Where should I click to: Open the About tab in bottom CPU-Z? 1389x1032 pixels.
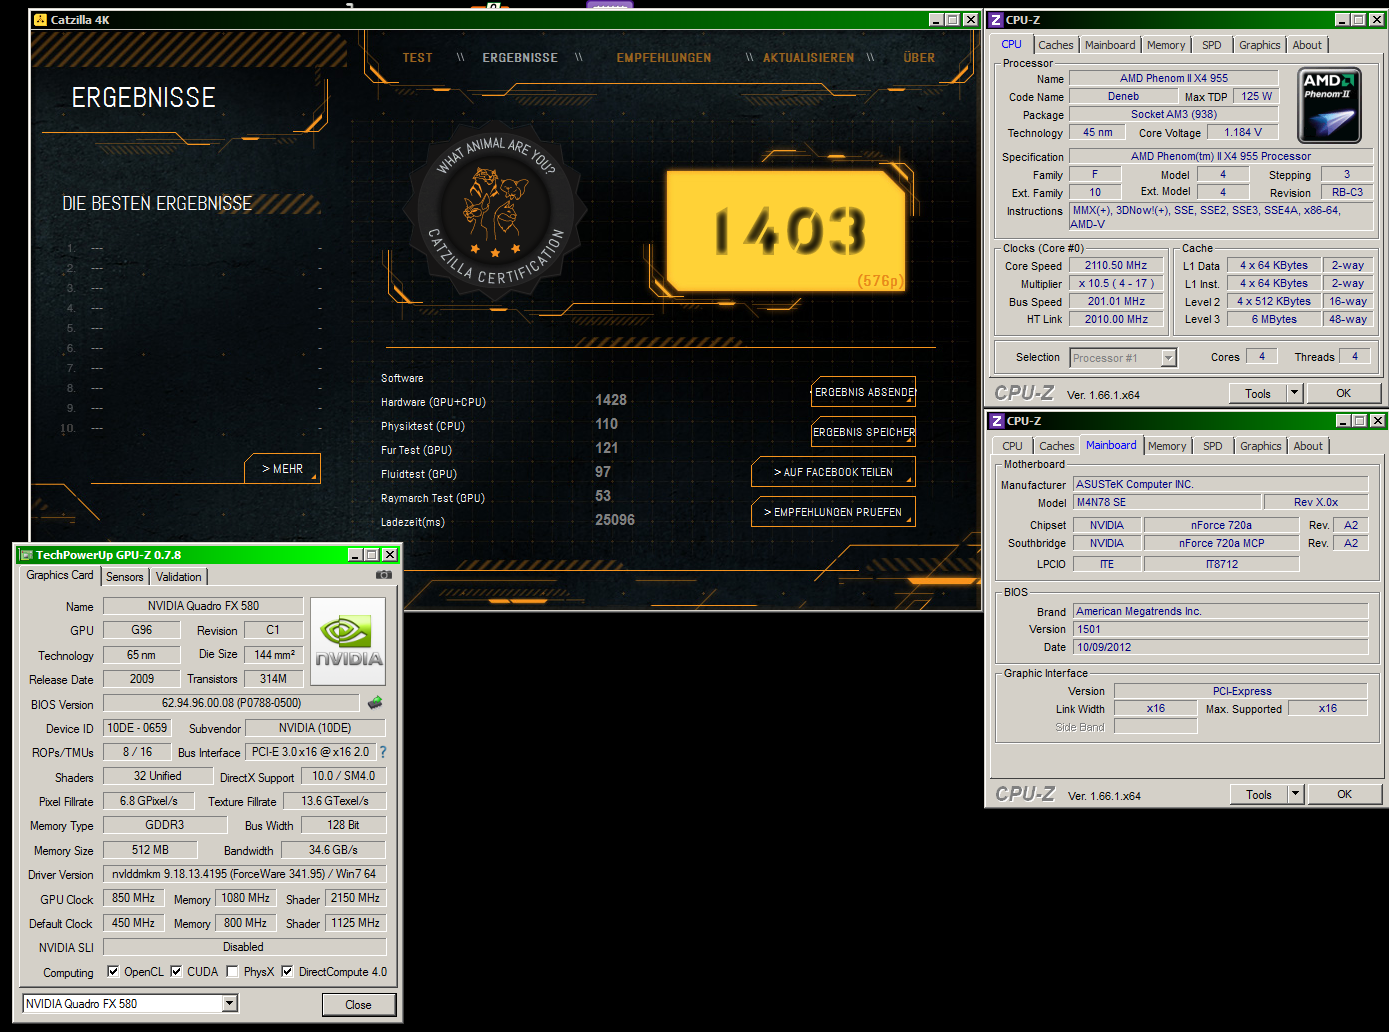tap(1308, 446)
